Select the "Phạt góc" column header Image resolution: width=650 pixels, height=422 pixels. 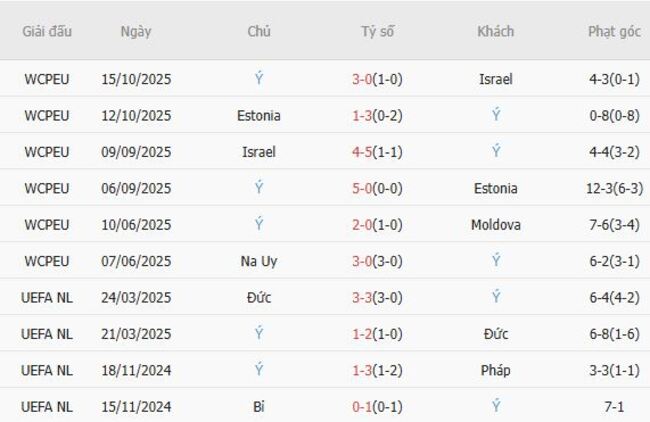[x=614, y=31]
